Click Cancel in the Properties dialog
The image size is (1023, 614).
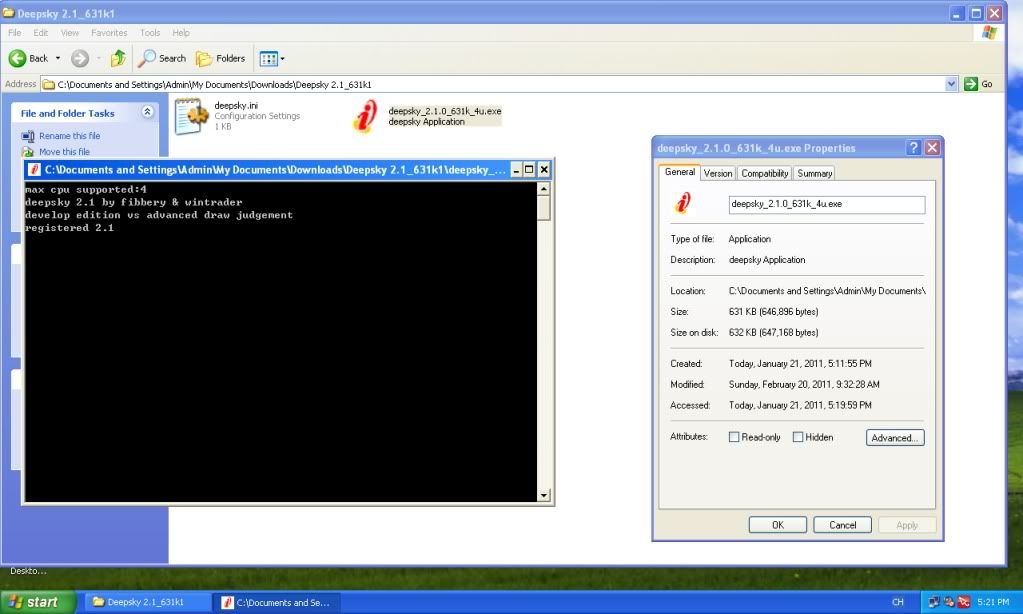click(x=842, y=525)
